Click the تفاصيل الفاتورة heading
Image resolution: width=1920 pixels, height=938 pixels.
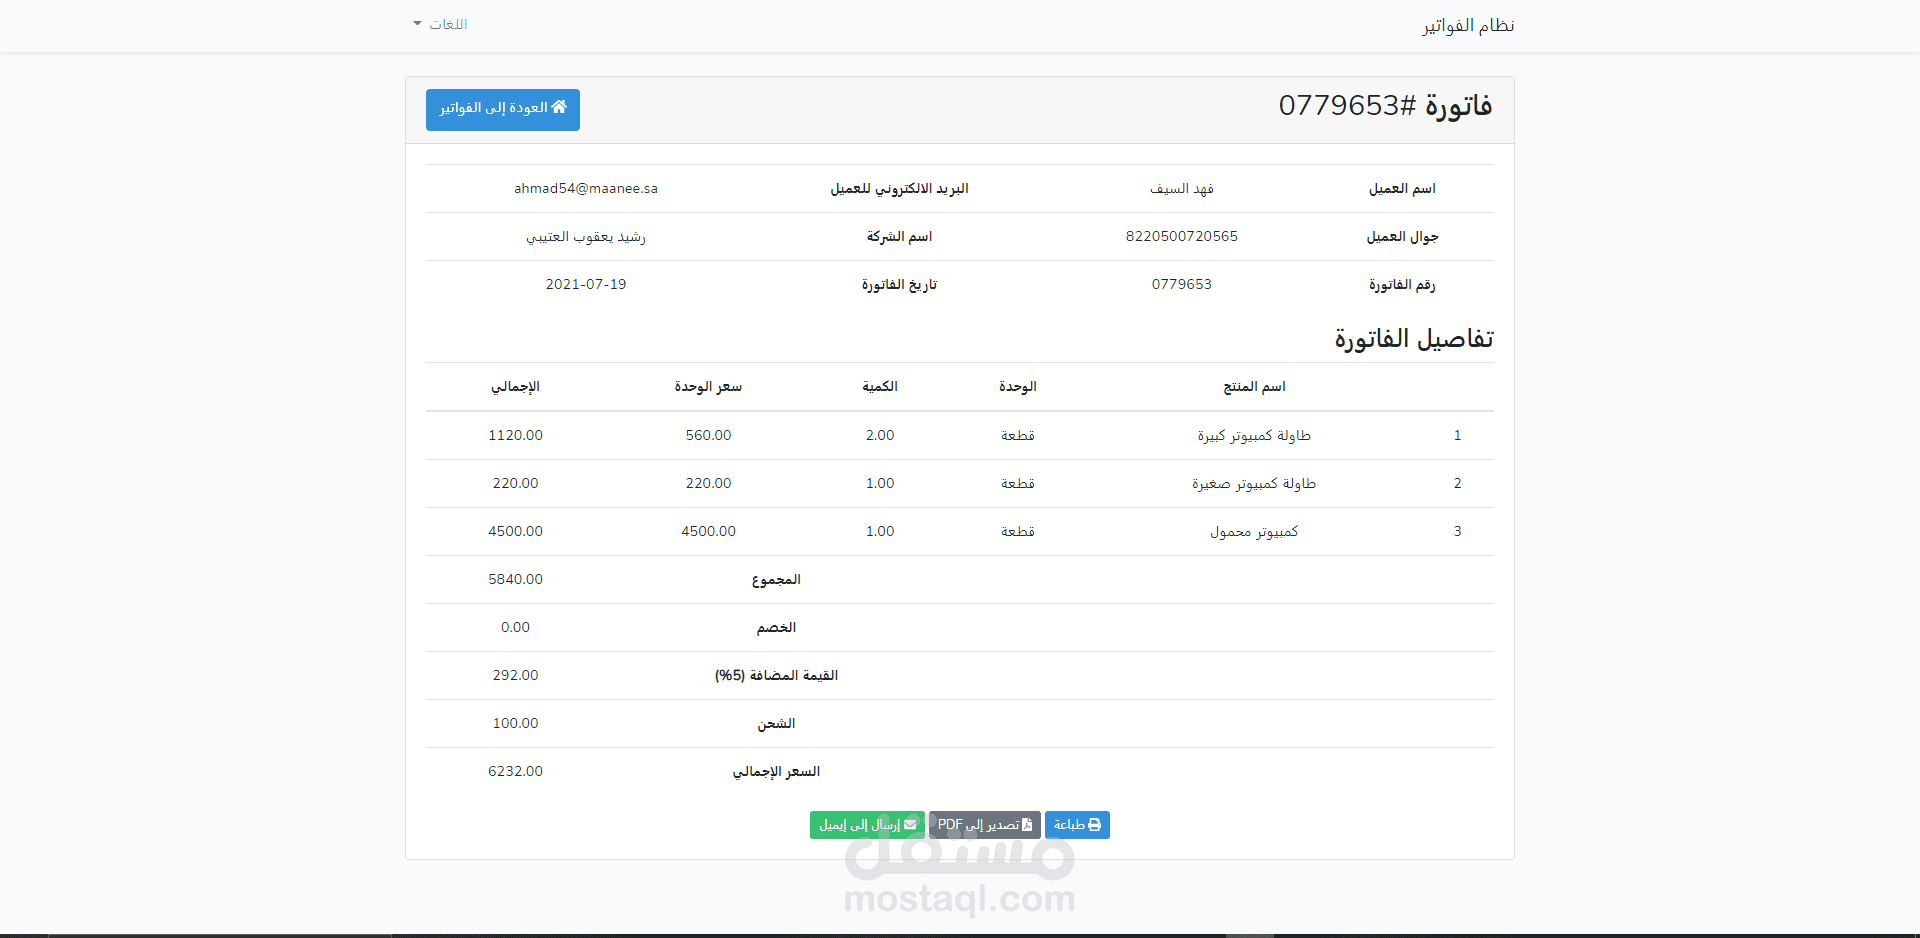click(x=1413, y=339)
